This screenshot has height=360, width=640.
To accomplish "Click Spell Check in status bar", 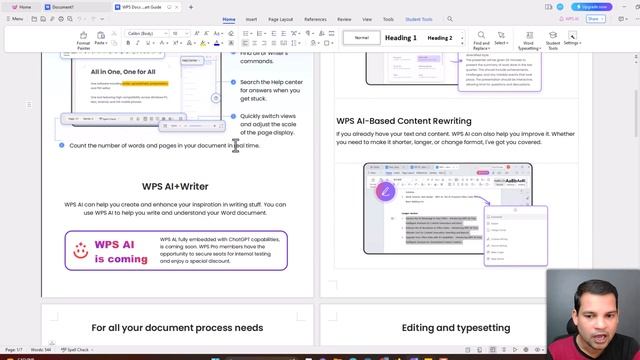I will pyautogui.click(x=77, y=350).
